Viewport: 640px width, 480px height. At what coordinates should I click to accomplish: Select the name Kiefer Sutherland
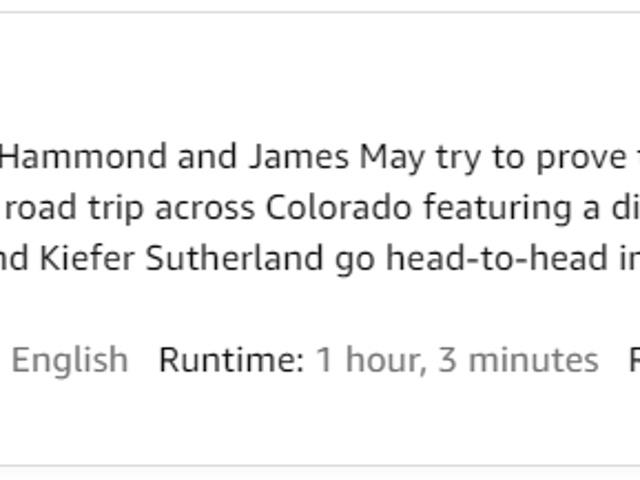(x=181, y=258)
